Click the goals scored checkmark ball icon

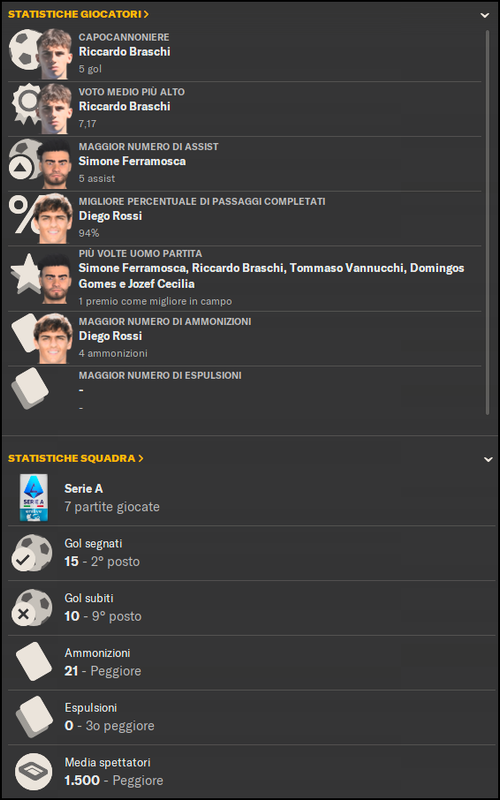point(32,553)
